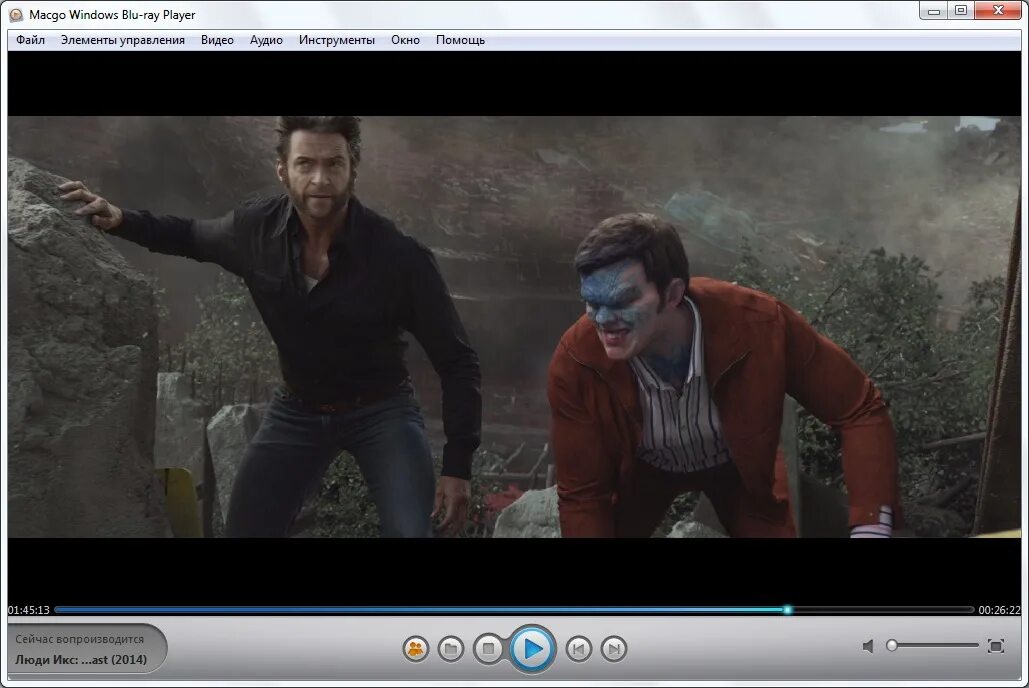
Task: Click the video display area
Action: tap(514, 327)
